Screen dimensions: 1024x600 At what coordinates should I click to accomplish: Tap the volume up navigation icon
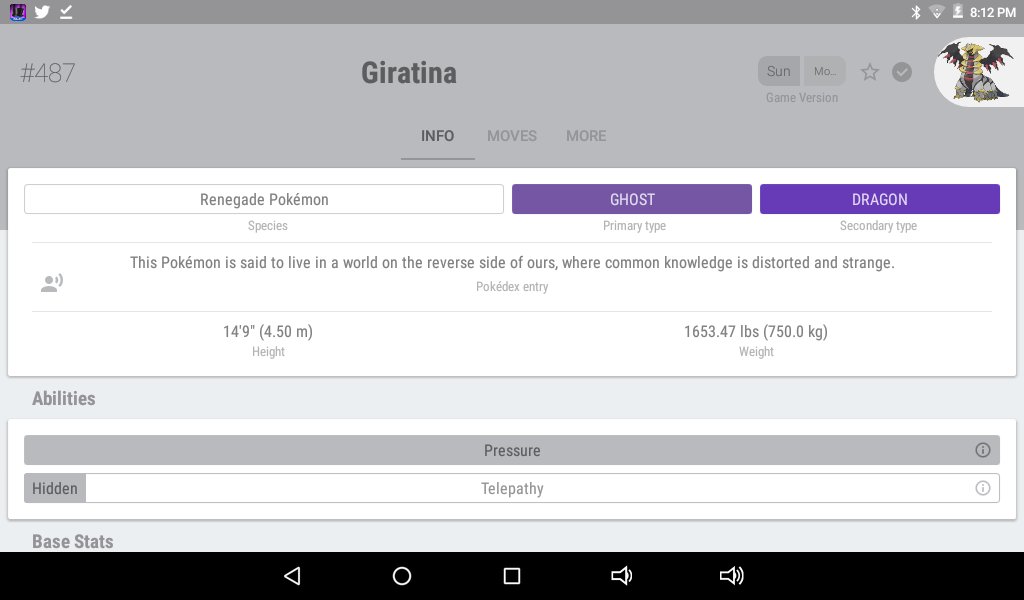point(731,576)
